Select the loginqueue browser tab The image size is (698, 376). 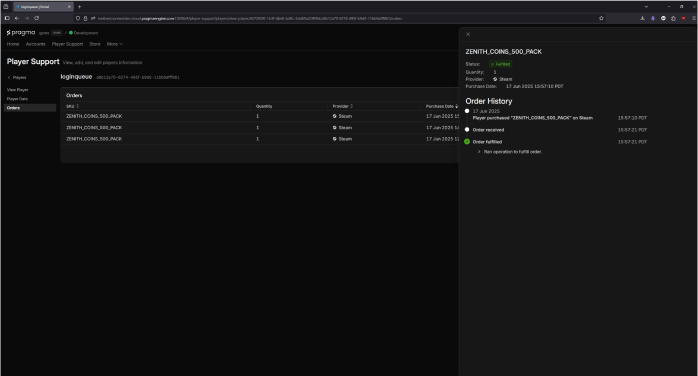(43, 7)
